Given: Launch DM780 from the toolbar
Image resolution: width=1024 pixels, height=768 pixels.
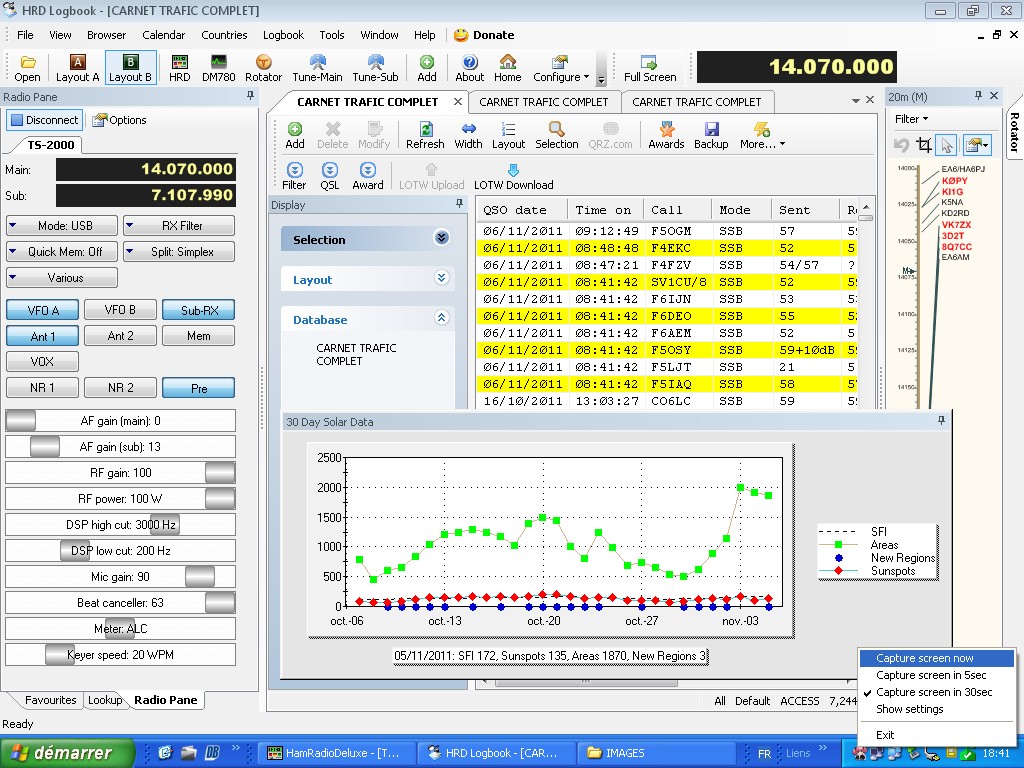Looking at the screenshot, I should tap(218, 68).
